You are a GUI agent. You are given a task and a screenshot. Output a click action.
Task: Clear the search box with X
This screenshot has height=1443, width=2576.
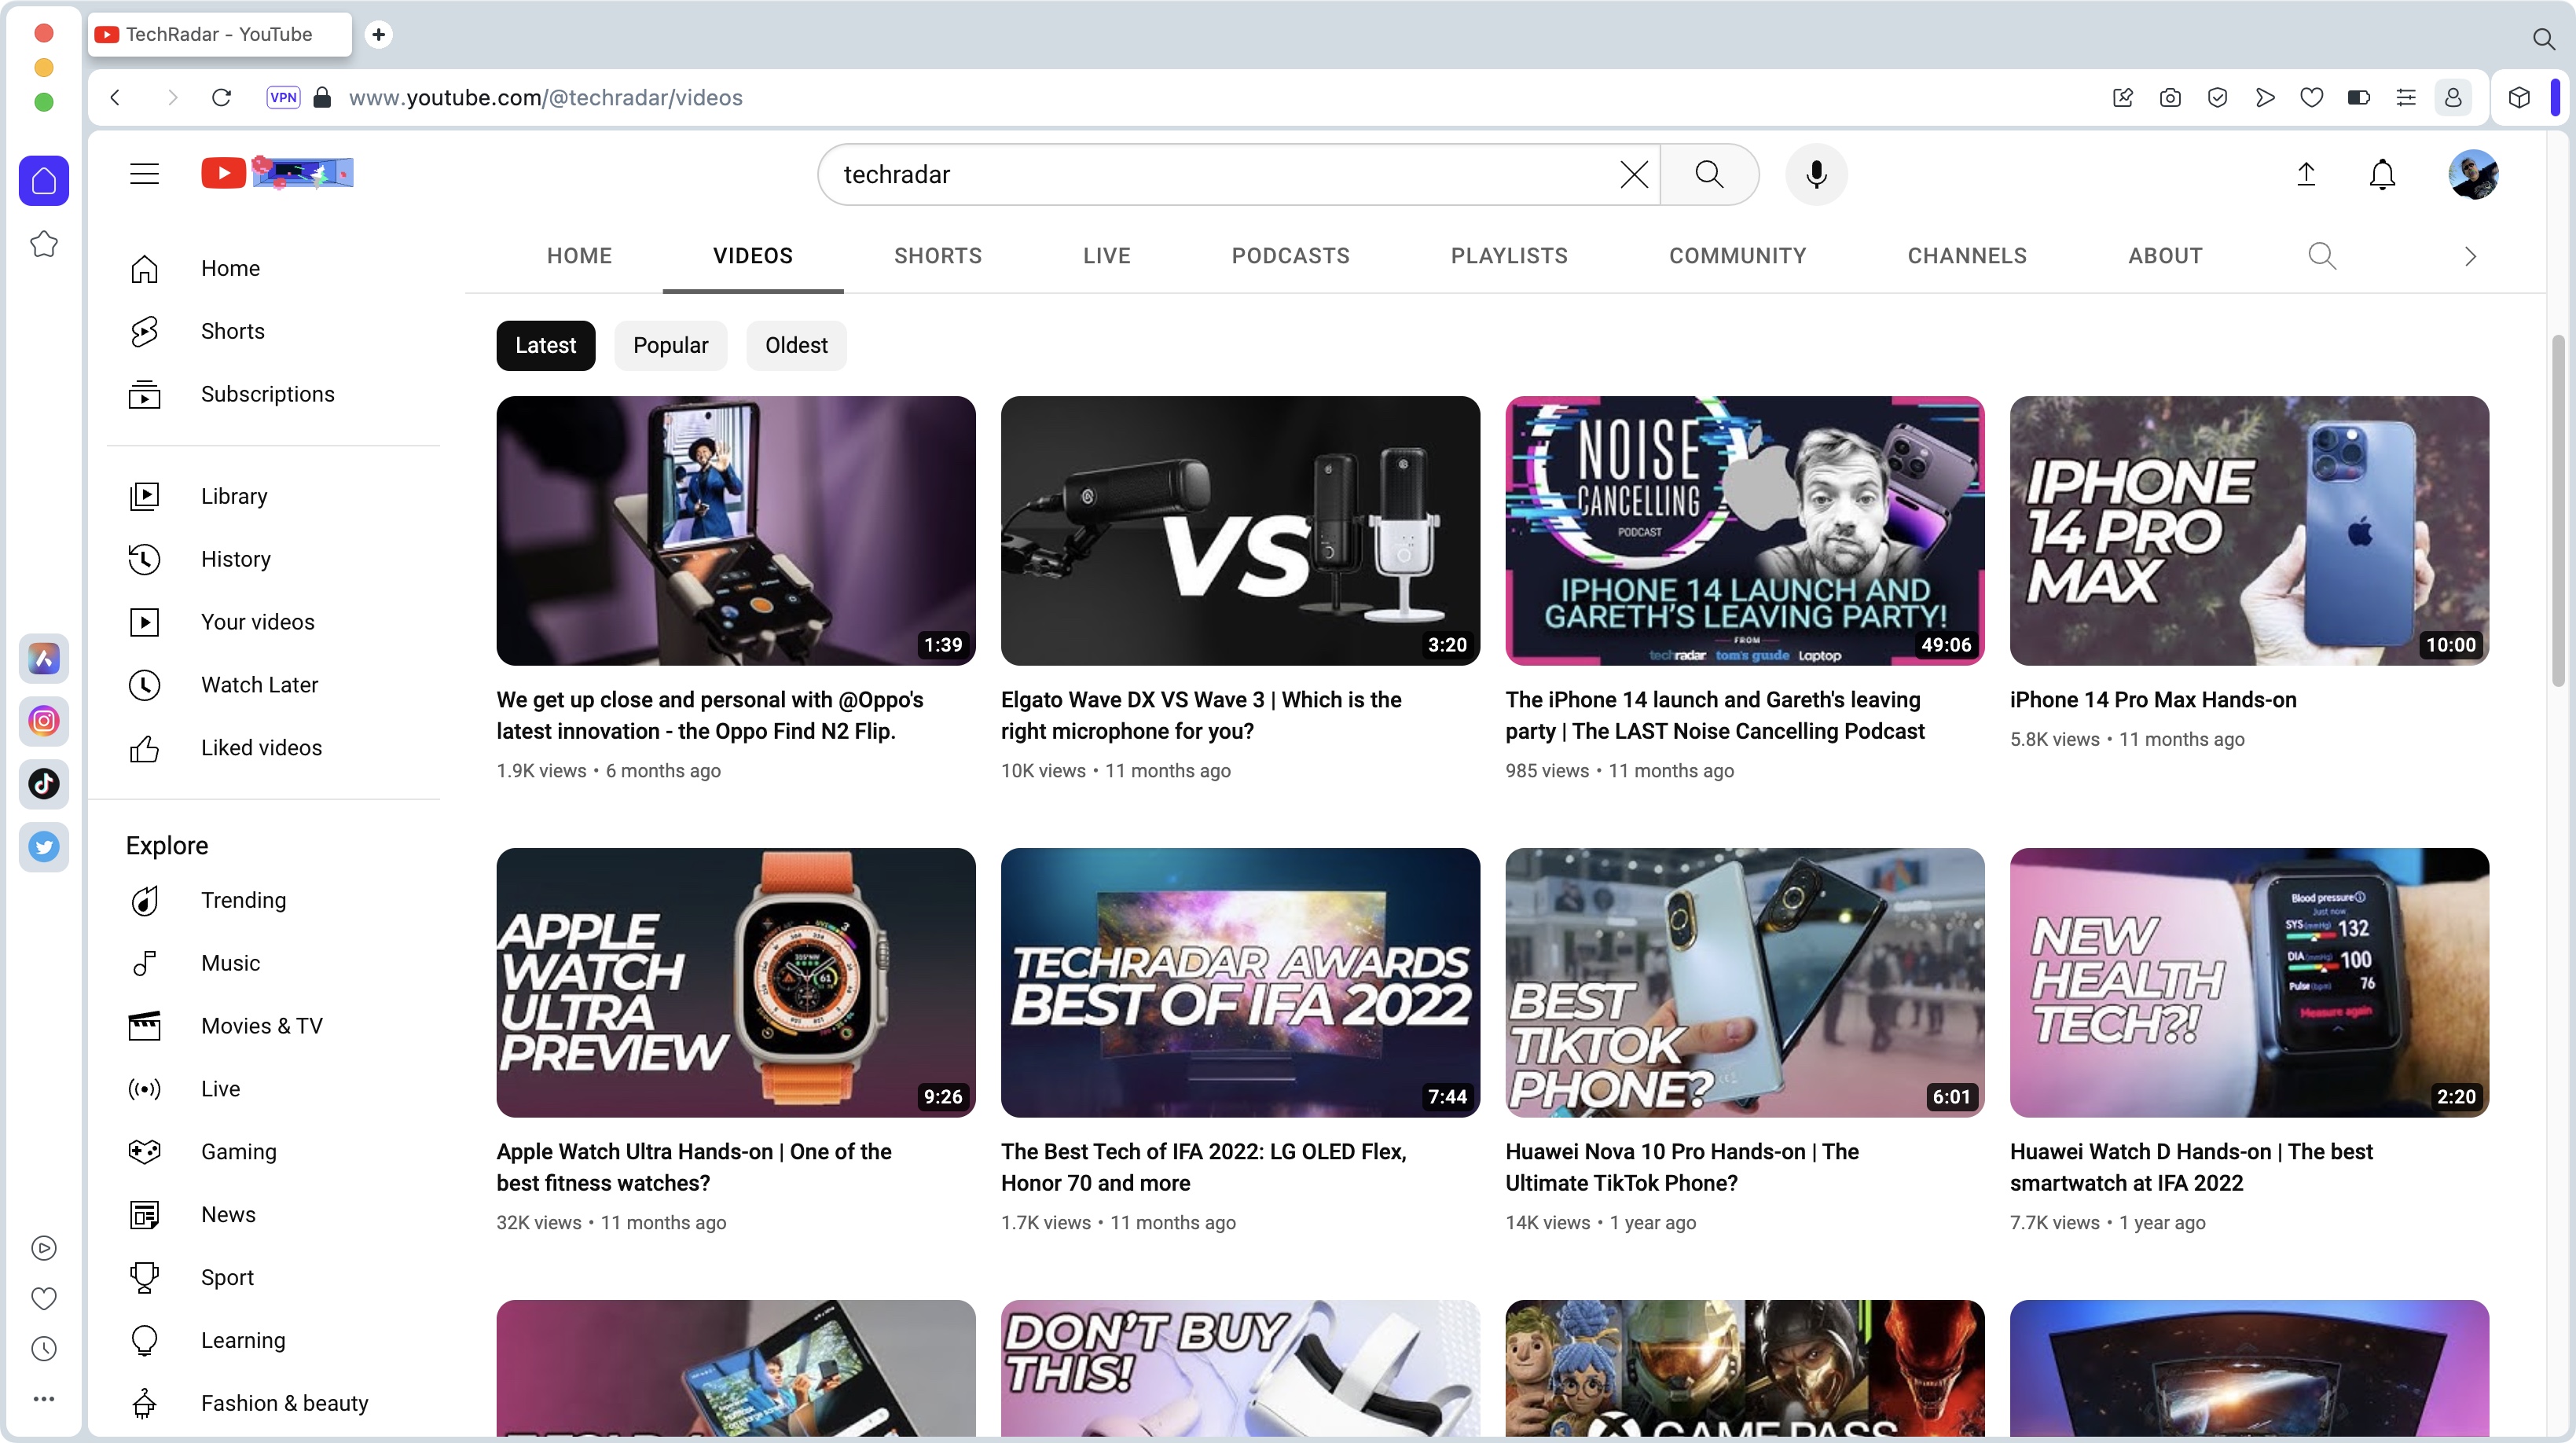click(1633, 174)
